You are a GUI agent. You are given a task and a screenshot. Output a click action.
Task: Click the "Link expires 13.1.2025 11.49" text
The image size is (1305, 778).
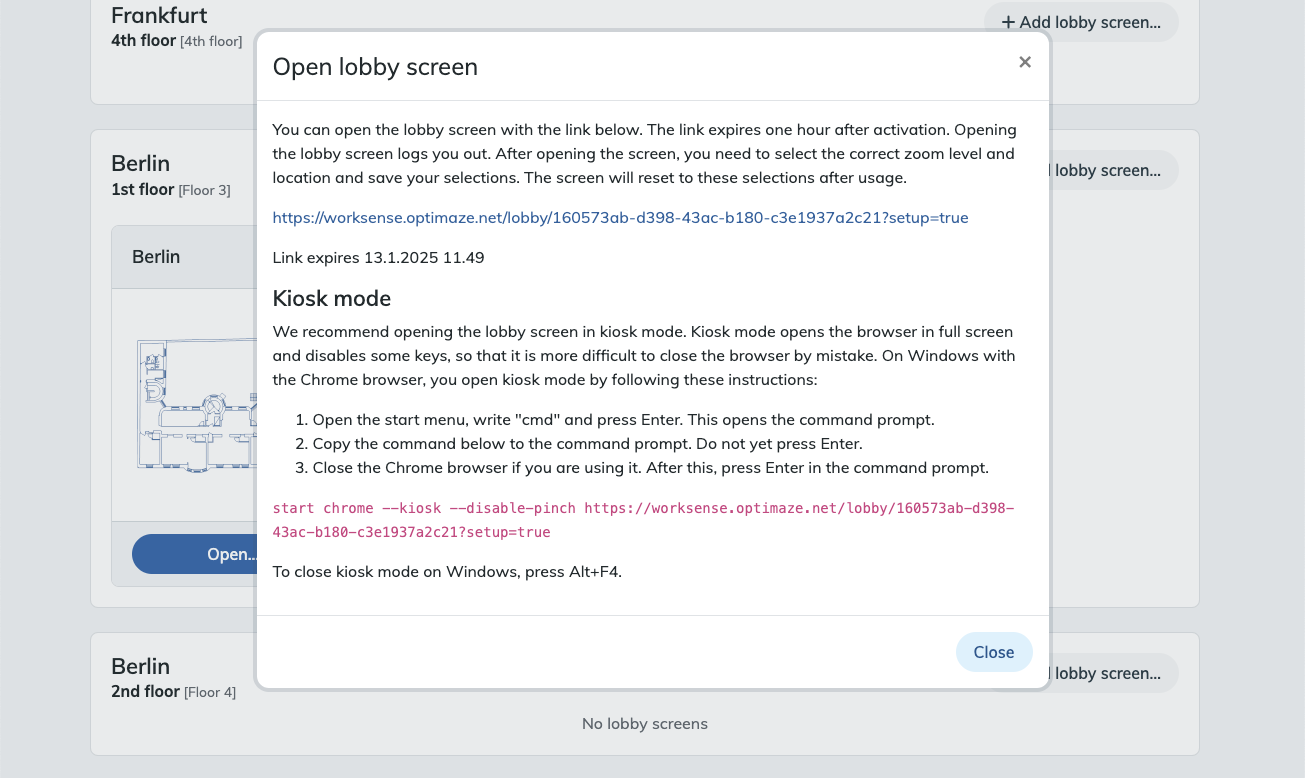(378, 257)
